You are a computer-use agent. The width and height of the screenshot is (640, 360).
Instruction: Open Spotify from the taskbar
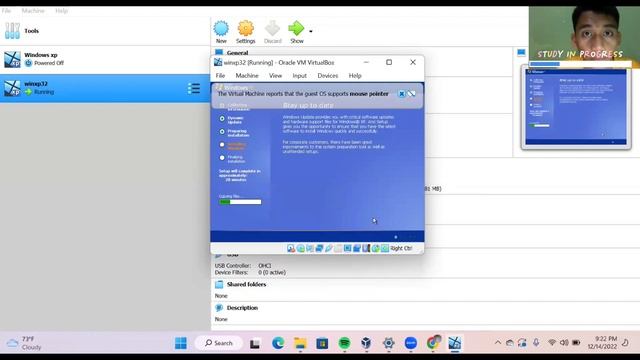pos(344,343)
